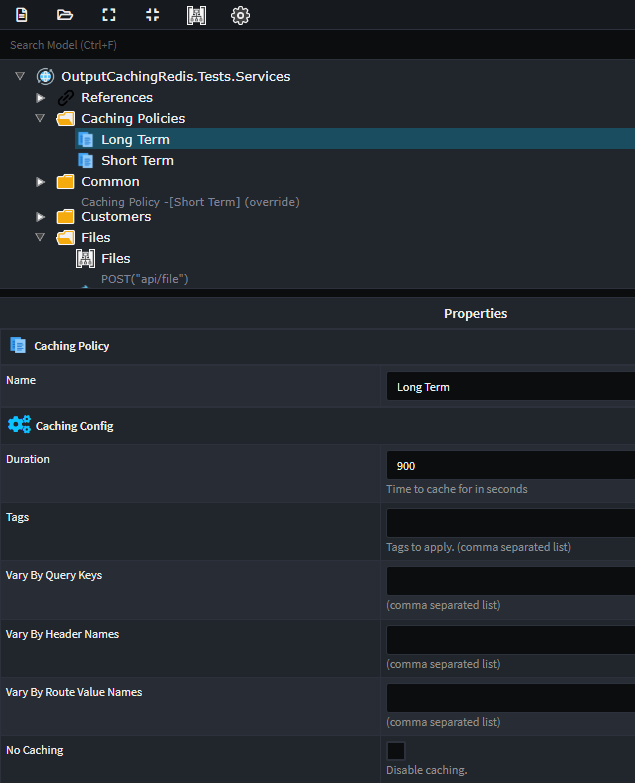Click the Search Model field
Viewport: 635px width, 783px height.
click(x=318, y=45)
